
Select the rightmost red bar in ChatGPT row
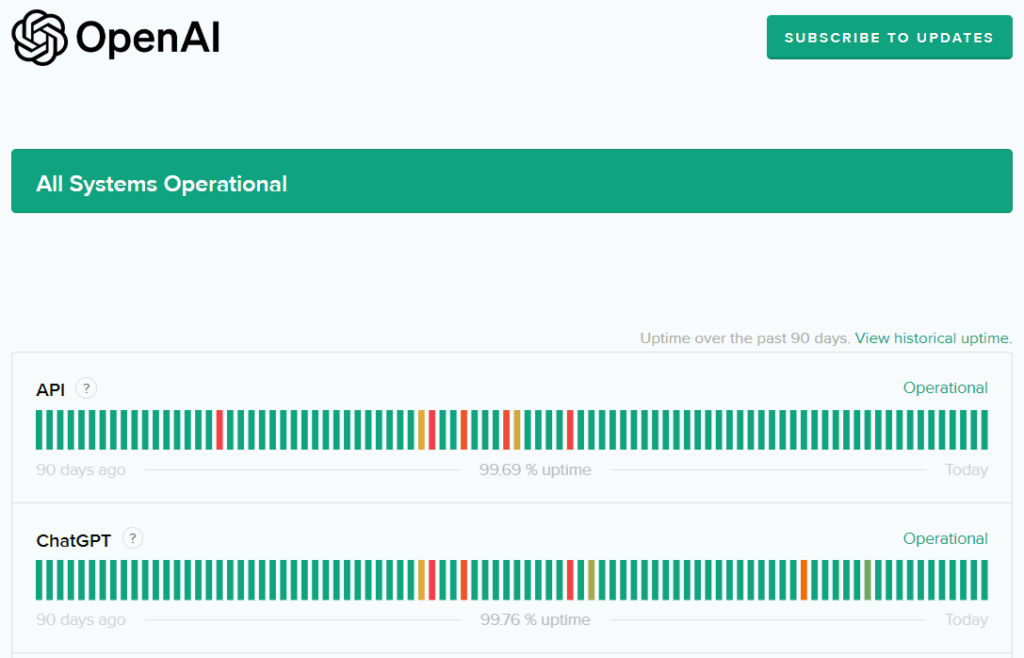(x=570, y=580)
